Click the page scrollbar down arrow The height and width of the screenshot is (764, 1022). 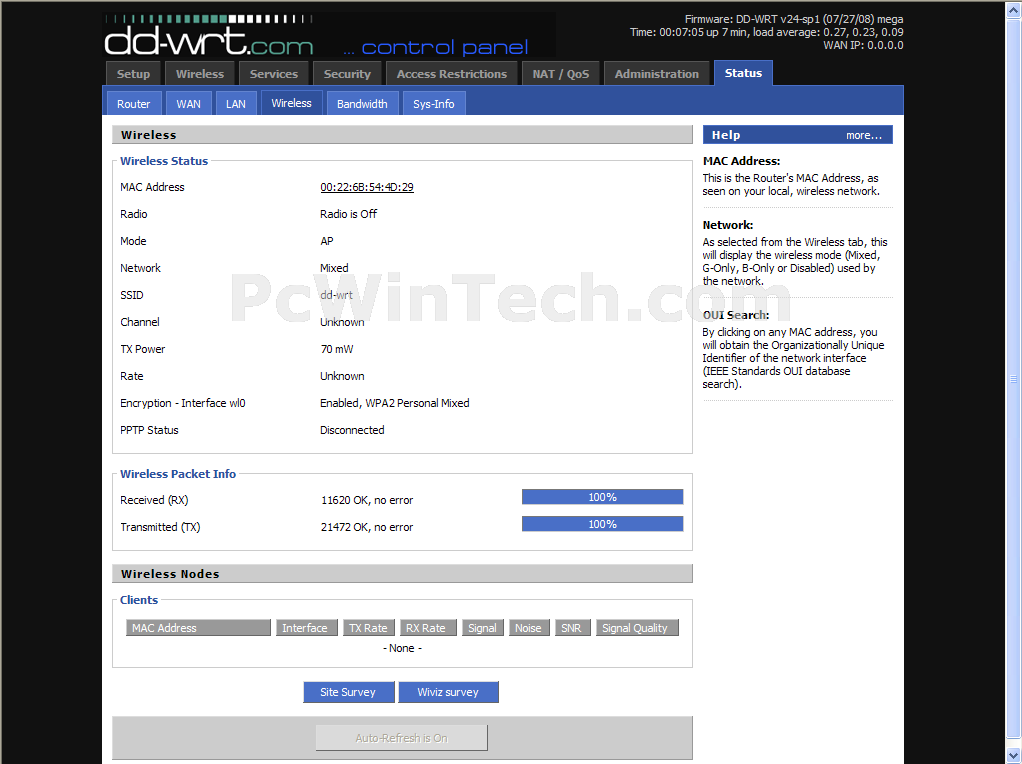tap(1014, 756)
